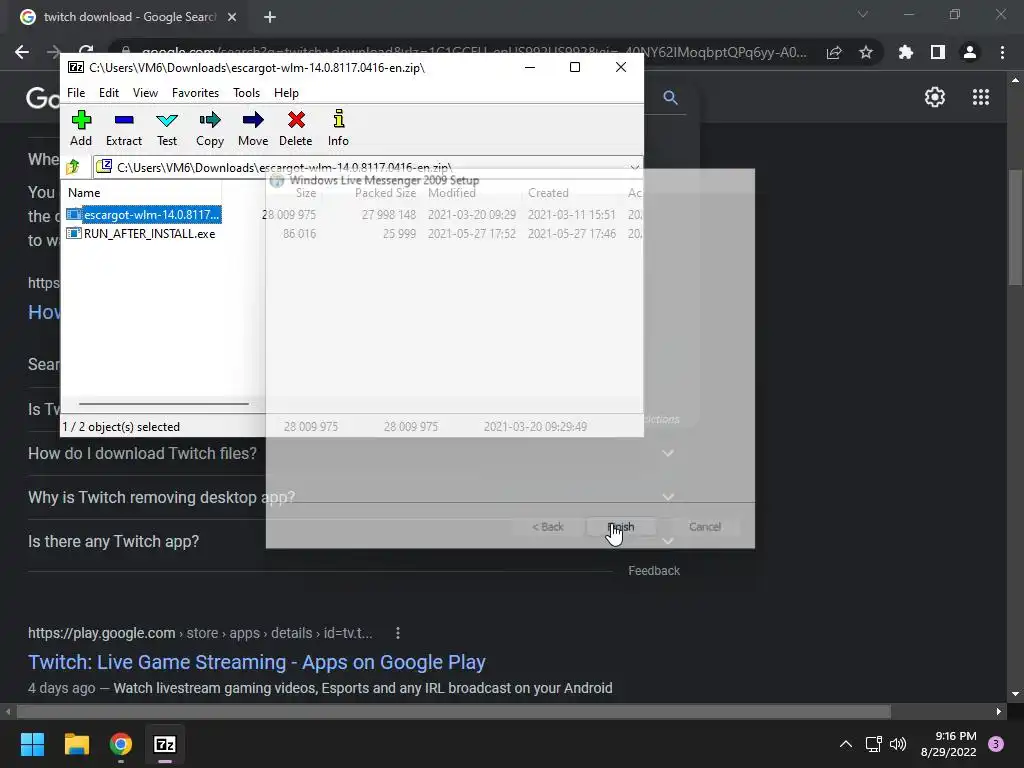
Task: Click the 7-Zip horizontal scrollbar
Action: pos(164,404)
